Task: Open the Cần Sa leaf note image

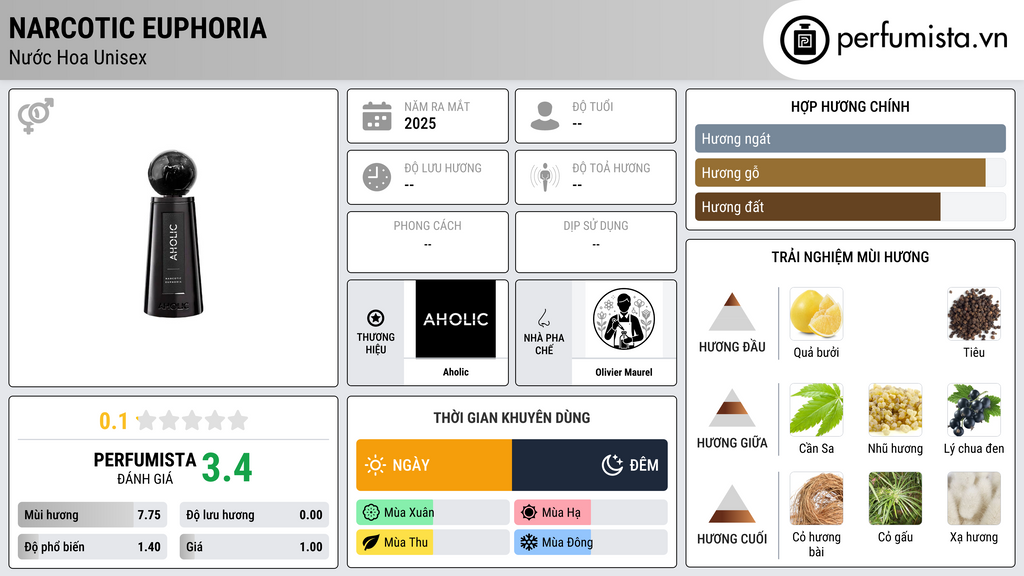Action: coord(816,409)
